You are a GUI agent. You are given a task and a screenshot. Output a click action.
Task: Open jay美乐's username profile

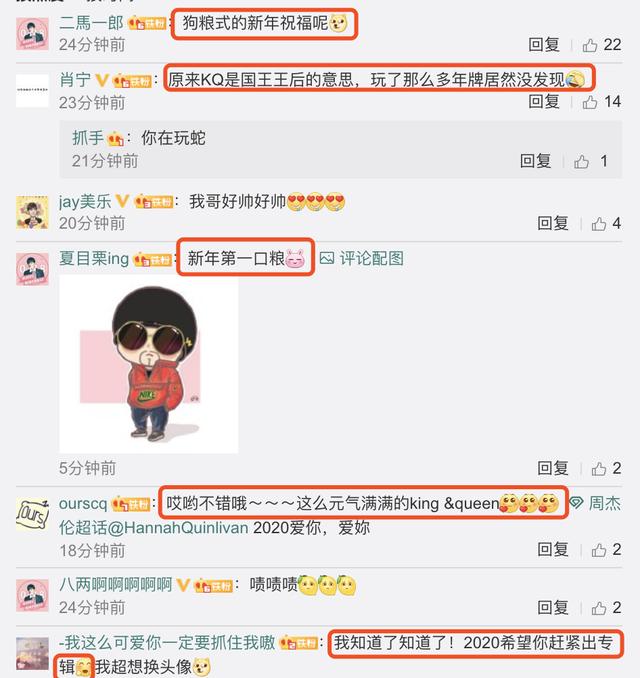pyautogui.click(x=85, y=201)
